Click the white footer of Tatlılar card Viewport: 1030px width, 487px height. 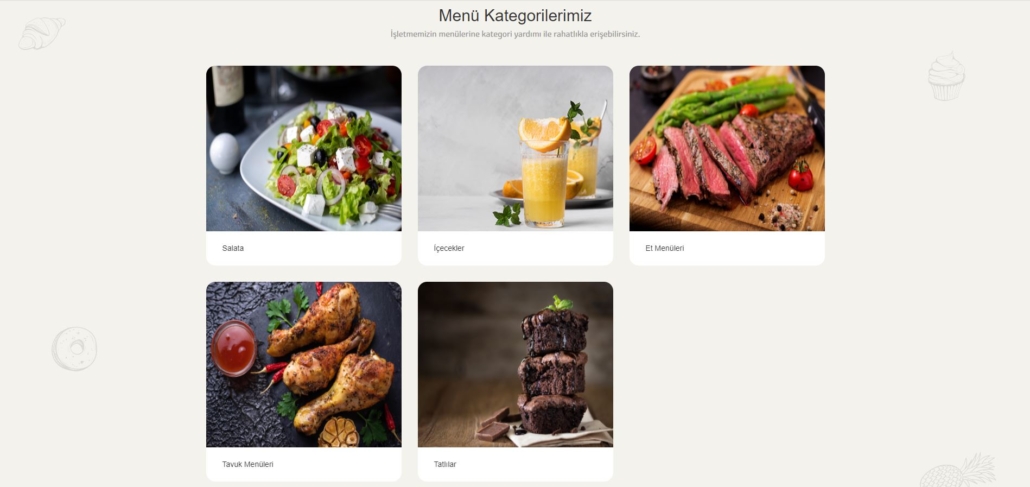tap(515, 465)
